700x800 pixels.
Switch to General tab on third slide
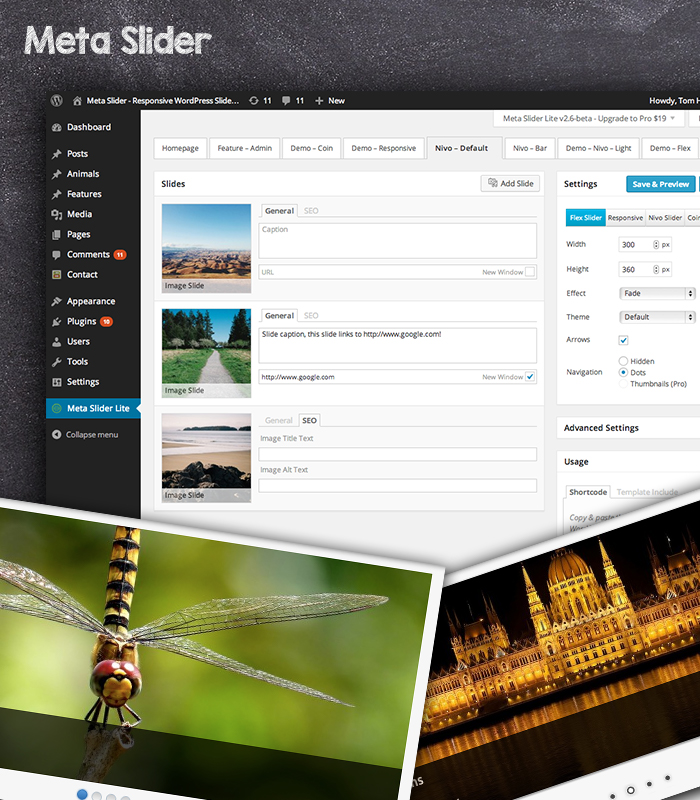[279, 420]
